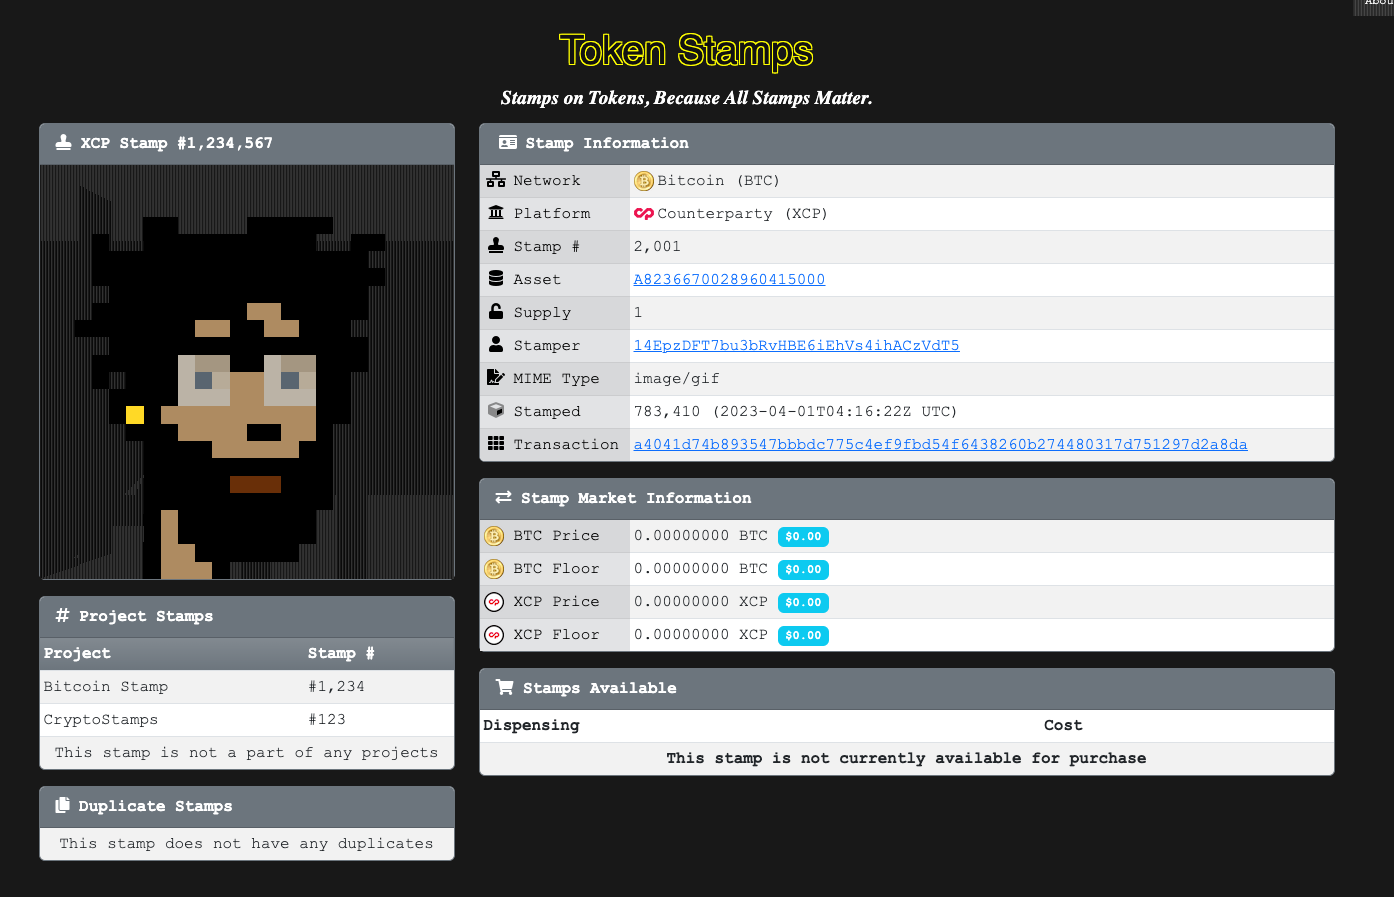This screenshot has height=897, width=1394.
Task: Click the BTC Price value 0.00000000 BTC
Action: [701, 536]
